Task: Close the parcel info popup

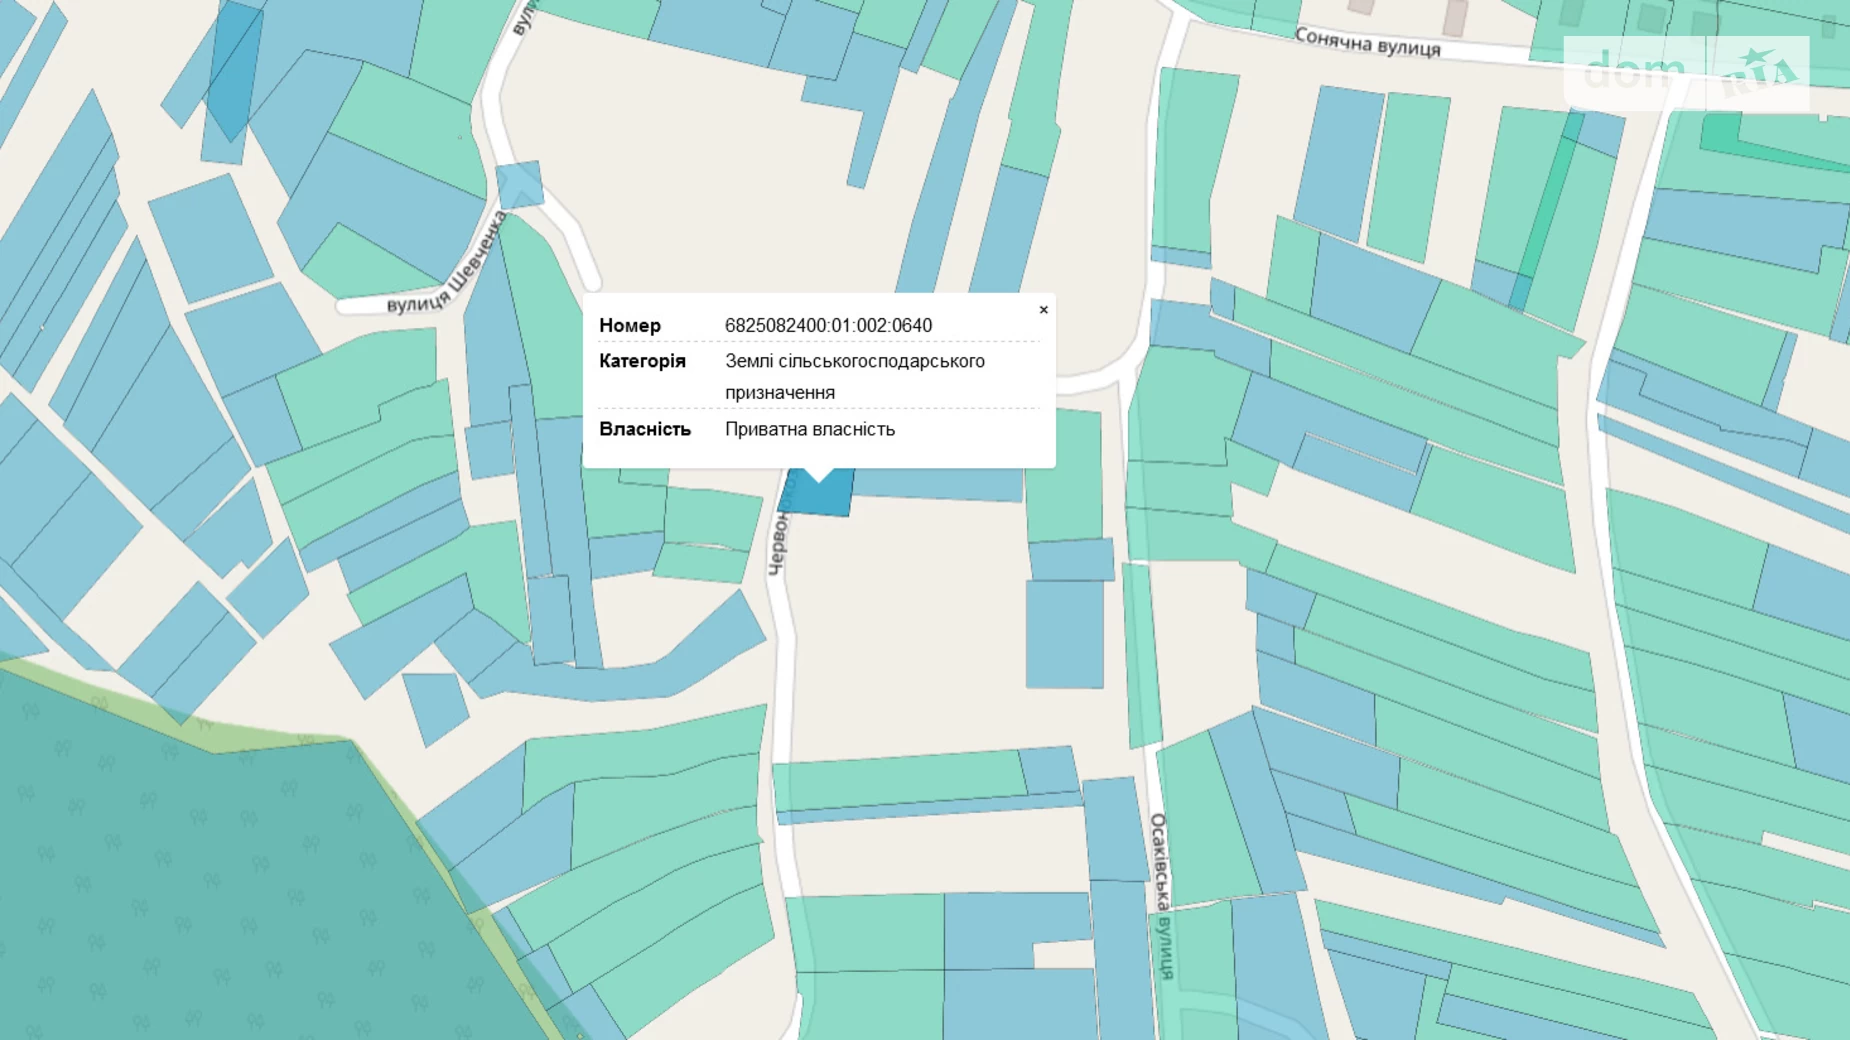Action: click(1043, 310)
